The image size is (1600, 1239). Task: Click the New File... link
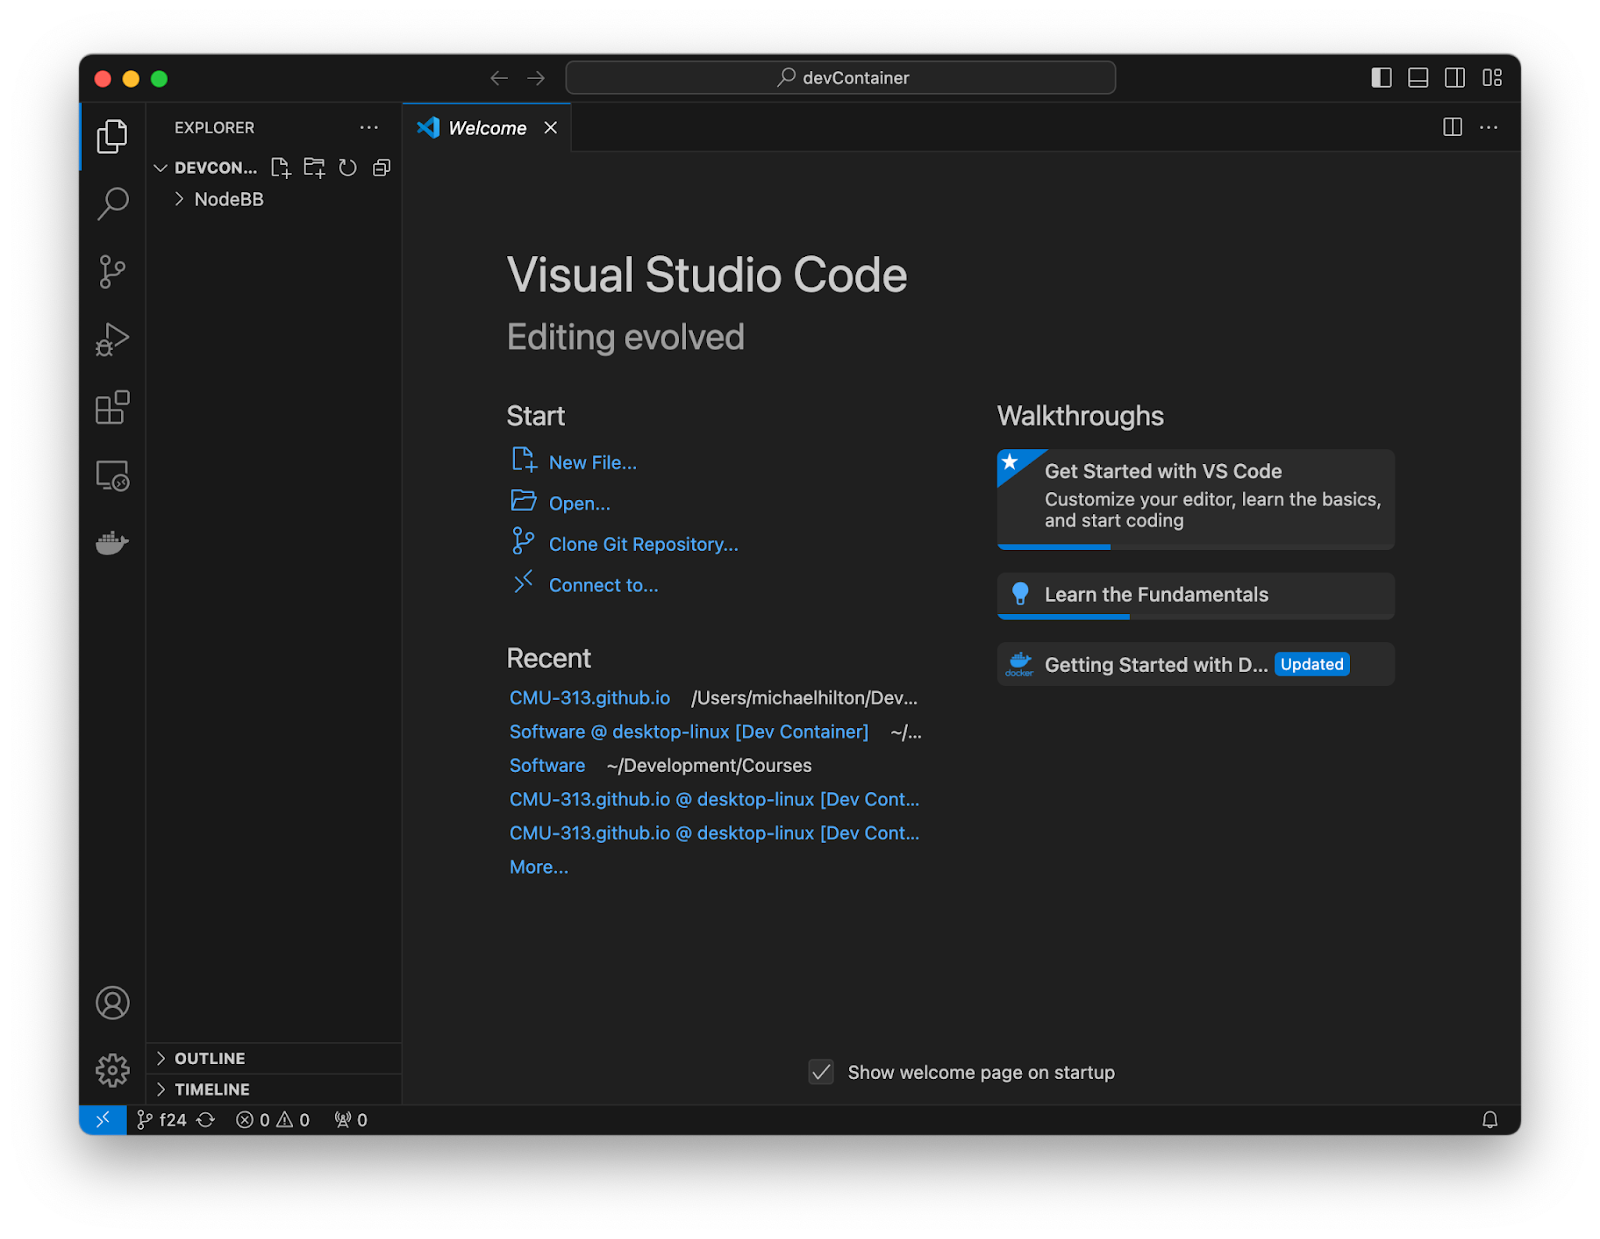[592, 463]
